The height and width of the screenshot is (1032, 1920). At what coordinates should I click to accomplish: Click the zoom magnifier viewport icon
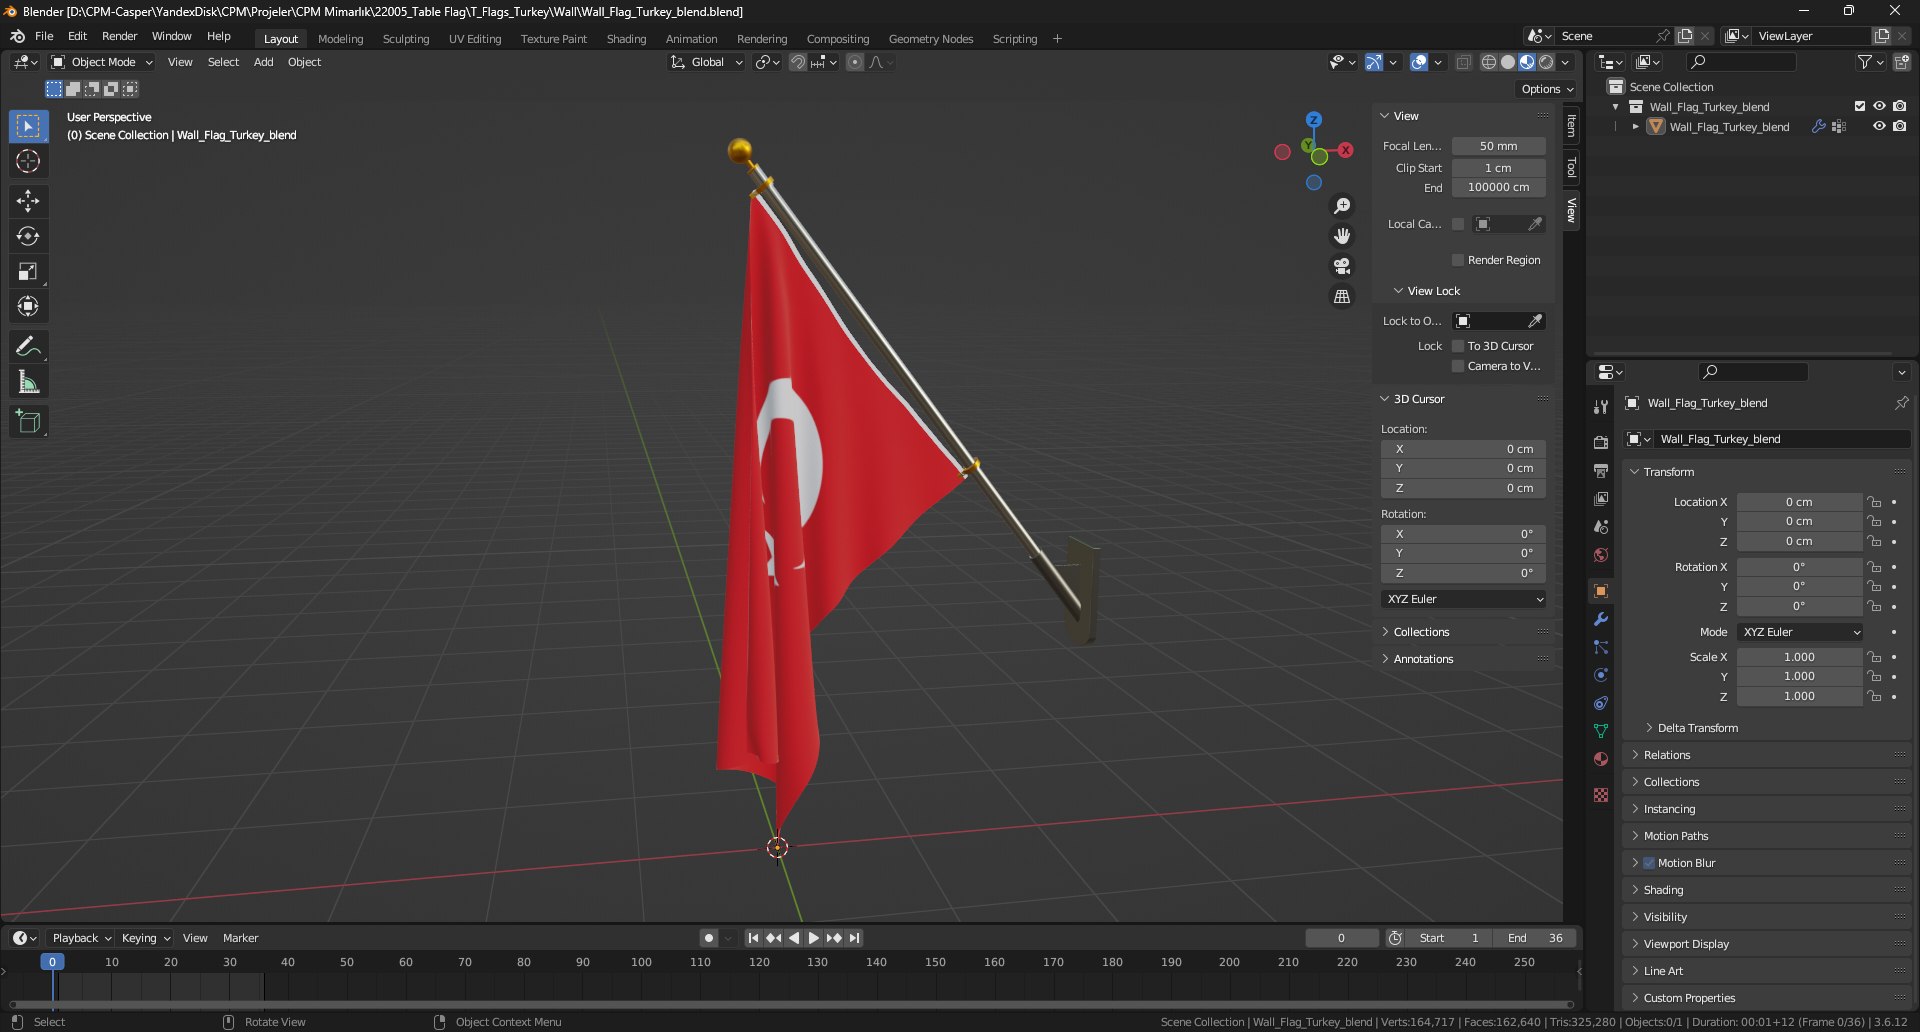[x=1342, y=206]
